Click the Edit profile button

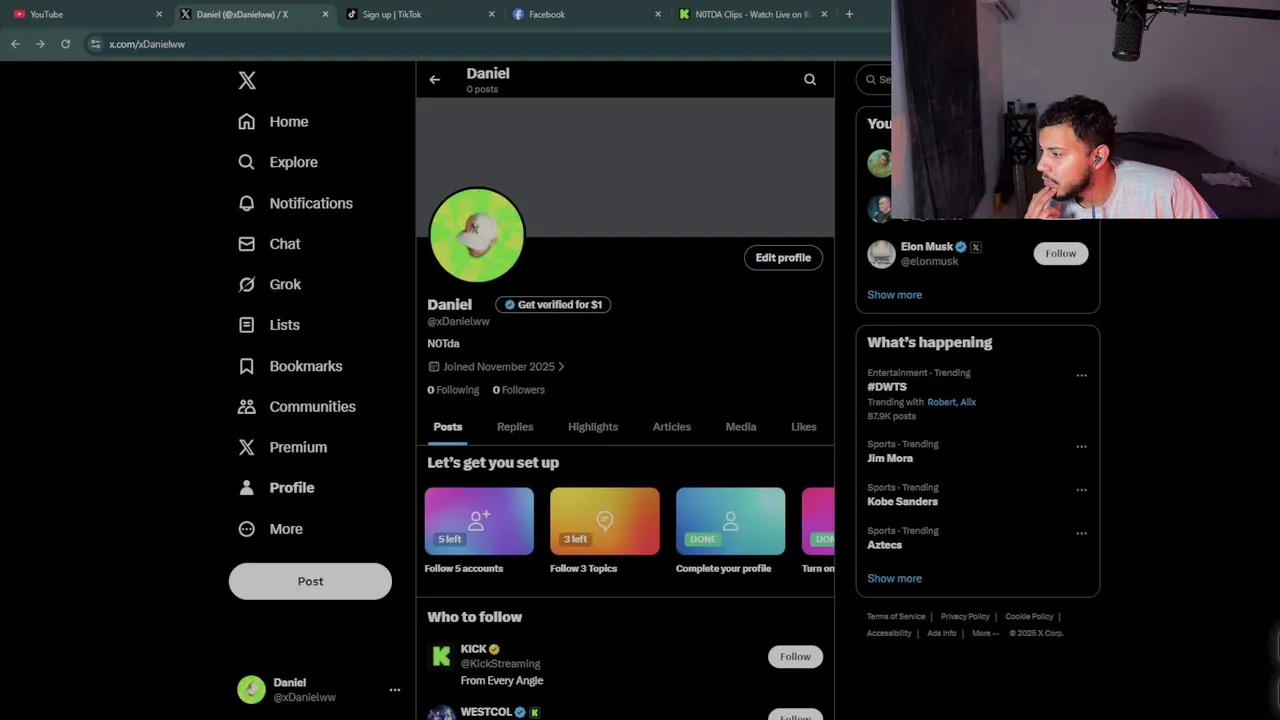click(783, 258)
